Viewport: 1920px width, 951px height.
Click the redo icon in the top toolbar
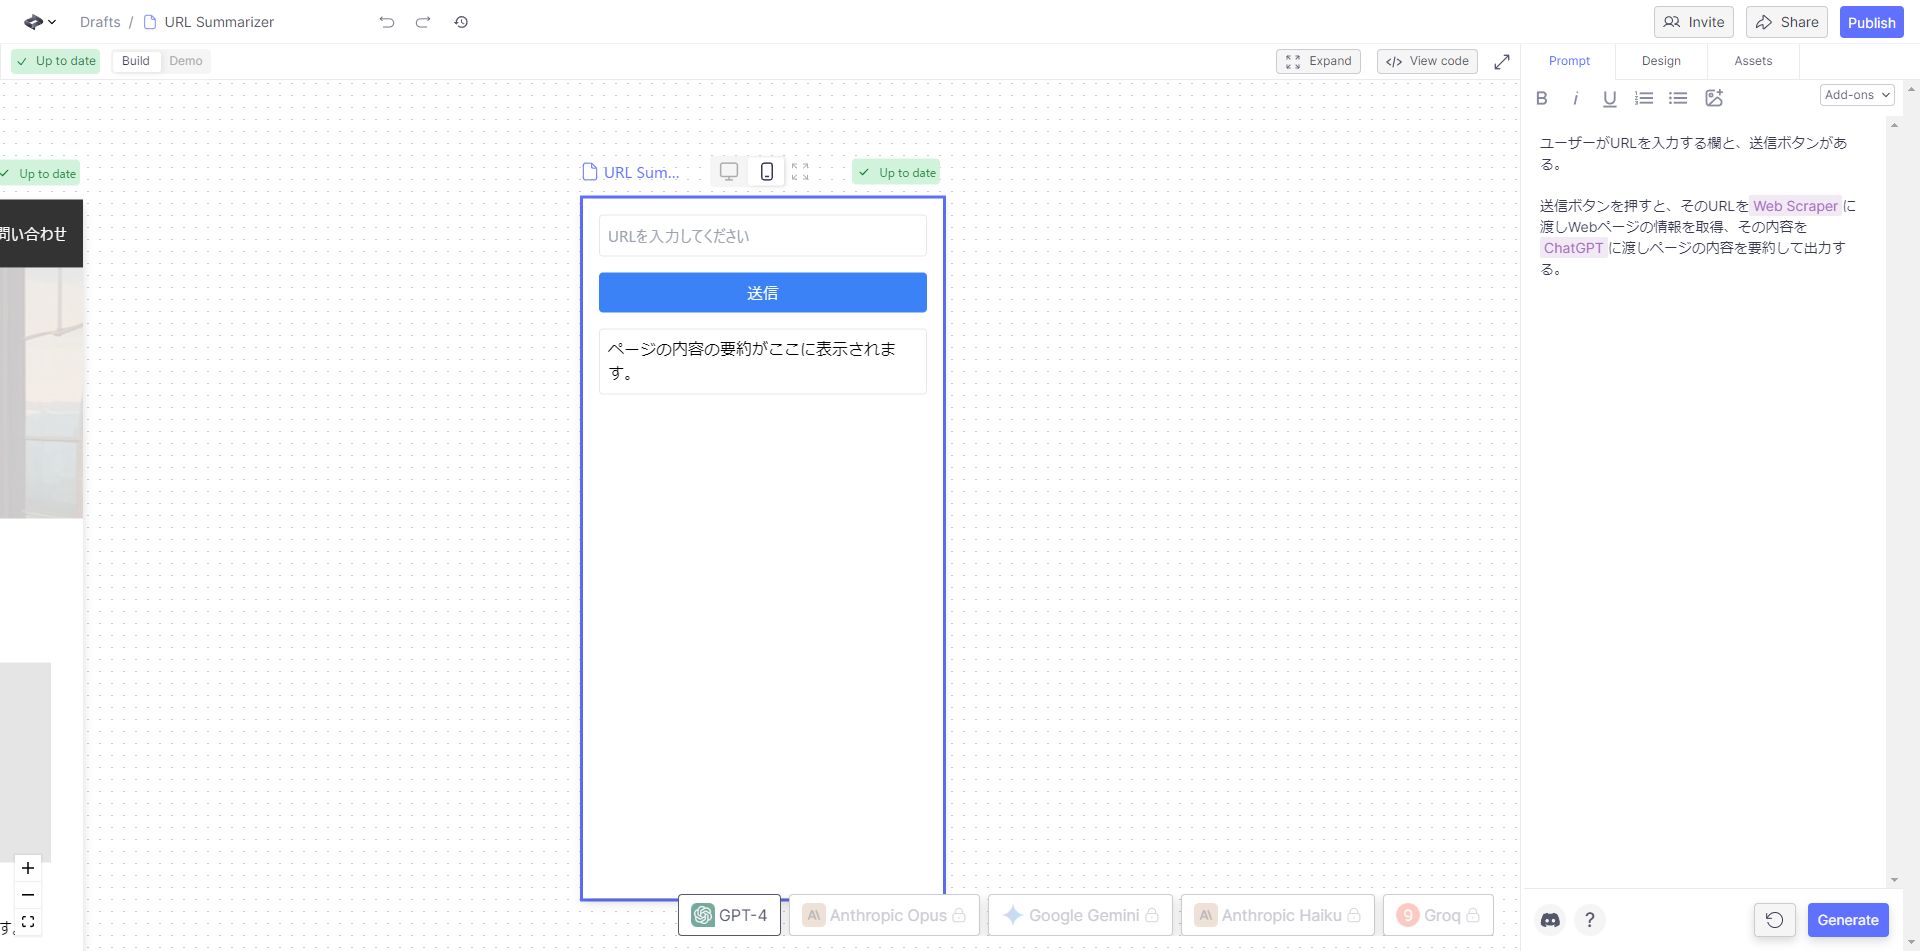pyautogui.click(x=422, y=22)
